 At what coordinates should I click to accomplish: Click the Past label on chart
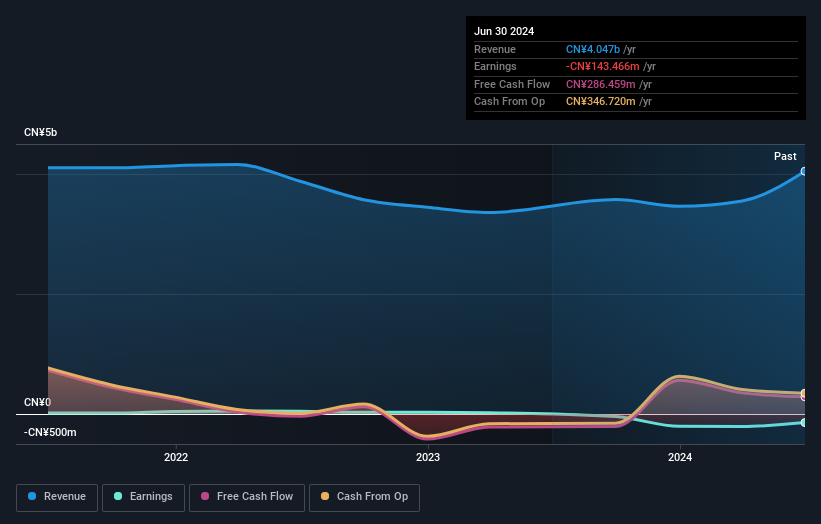click(x=785, y=157)
